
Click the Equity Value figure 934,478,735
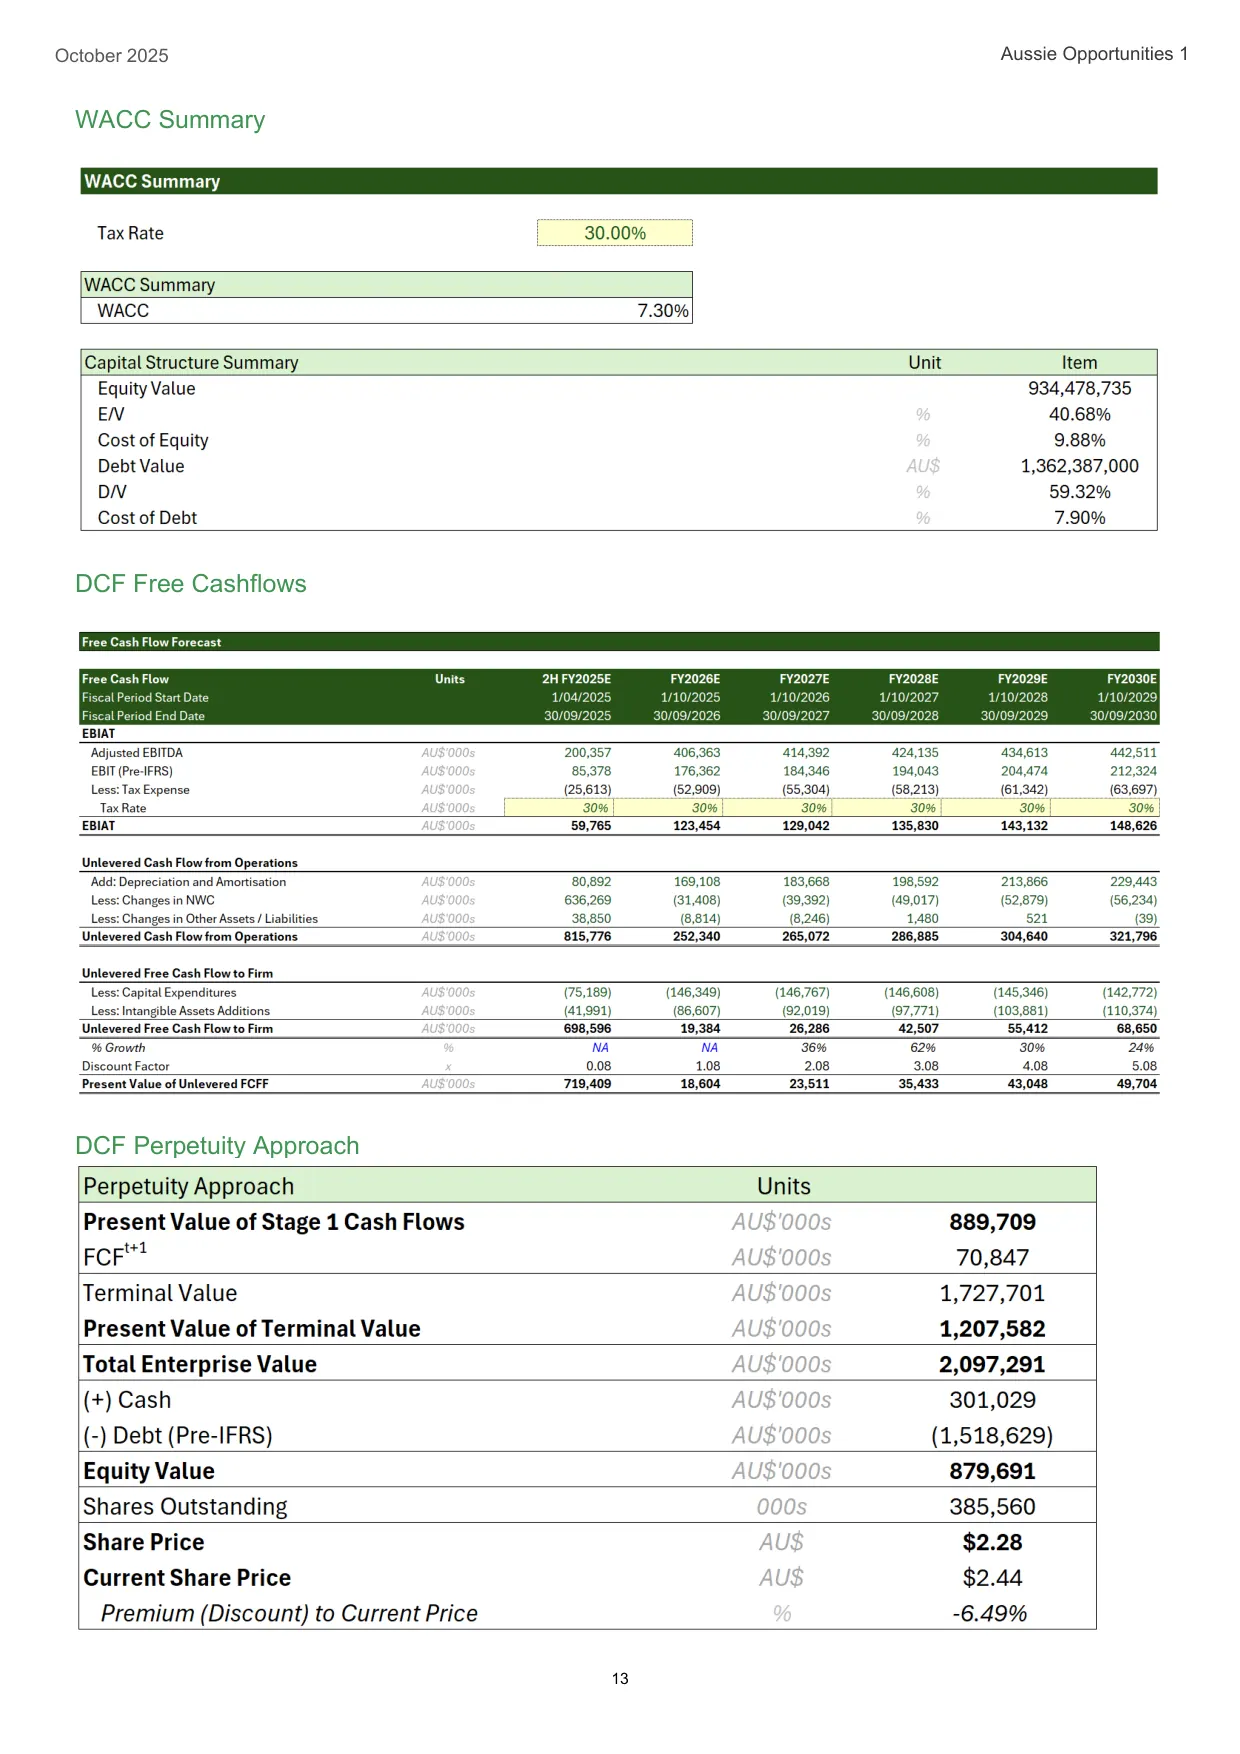click(x=1079, y=389)
